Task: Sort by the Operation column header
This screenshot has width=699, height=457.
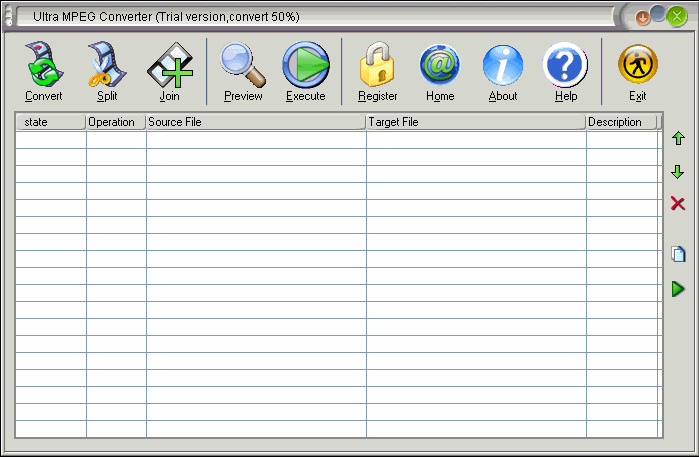Action: coord(115,122)
